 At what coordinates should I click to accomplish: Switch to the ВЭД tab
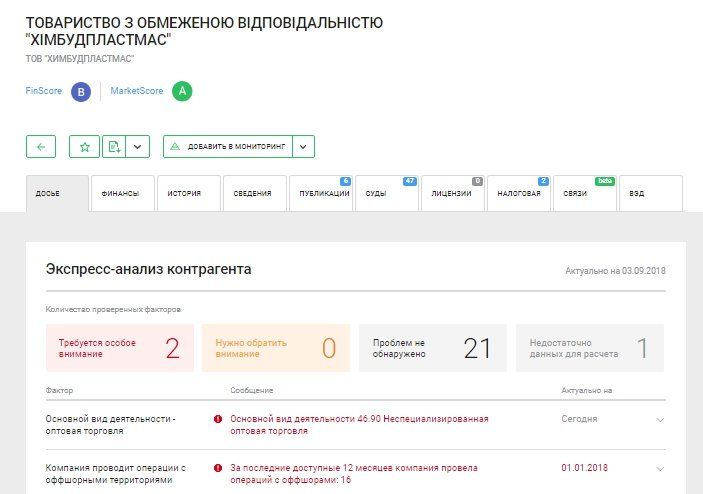pos(651,193)
